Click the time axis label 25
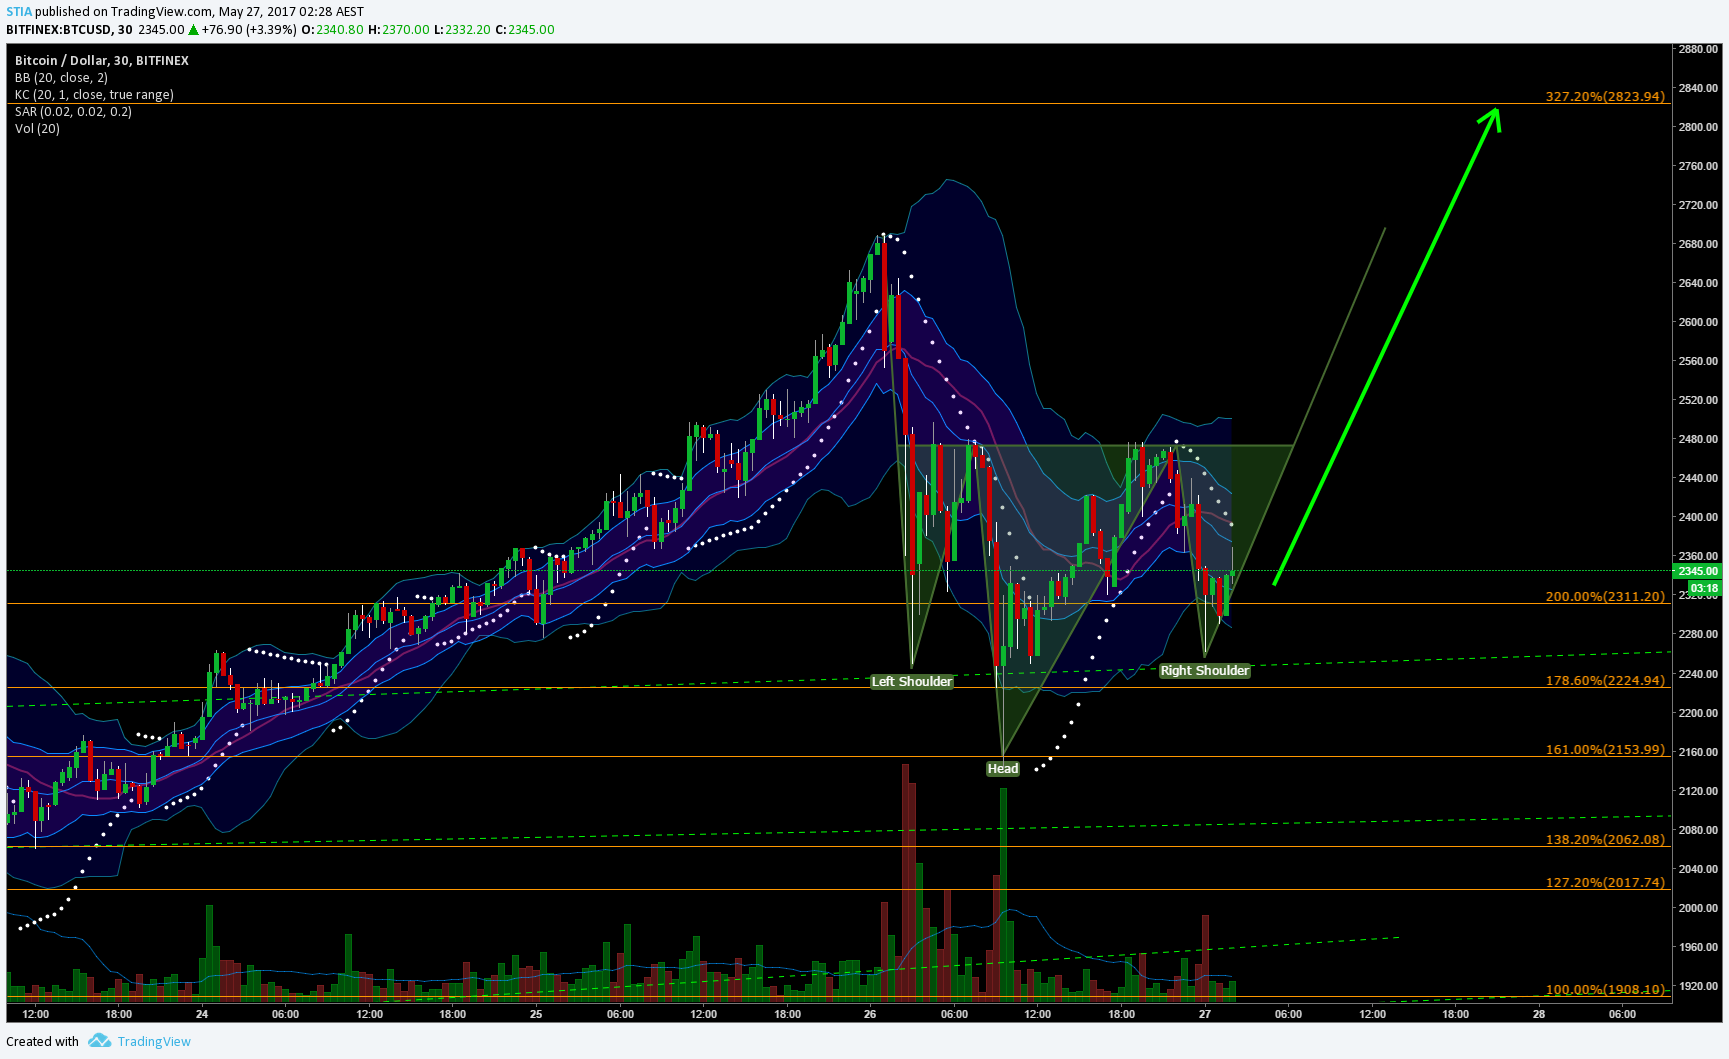Image resolution: width=1729 pixels, height=1059 pixels. pyautogui.click(x=536, y=1014)
